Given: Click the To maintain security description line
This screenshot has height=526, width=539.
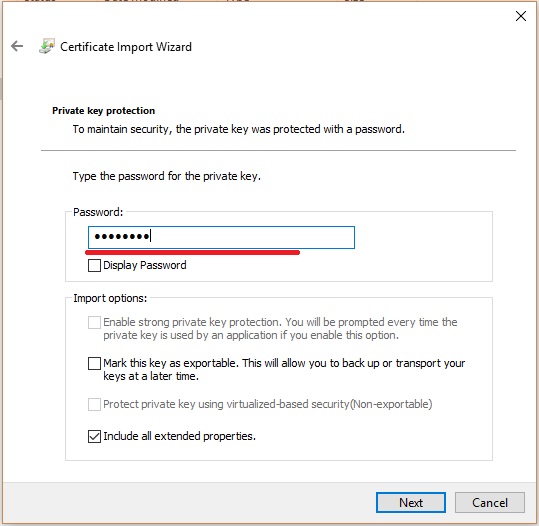Looking at the screenshot, I should [x=239, y=129].
